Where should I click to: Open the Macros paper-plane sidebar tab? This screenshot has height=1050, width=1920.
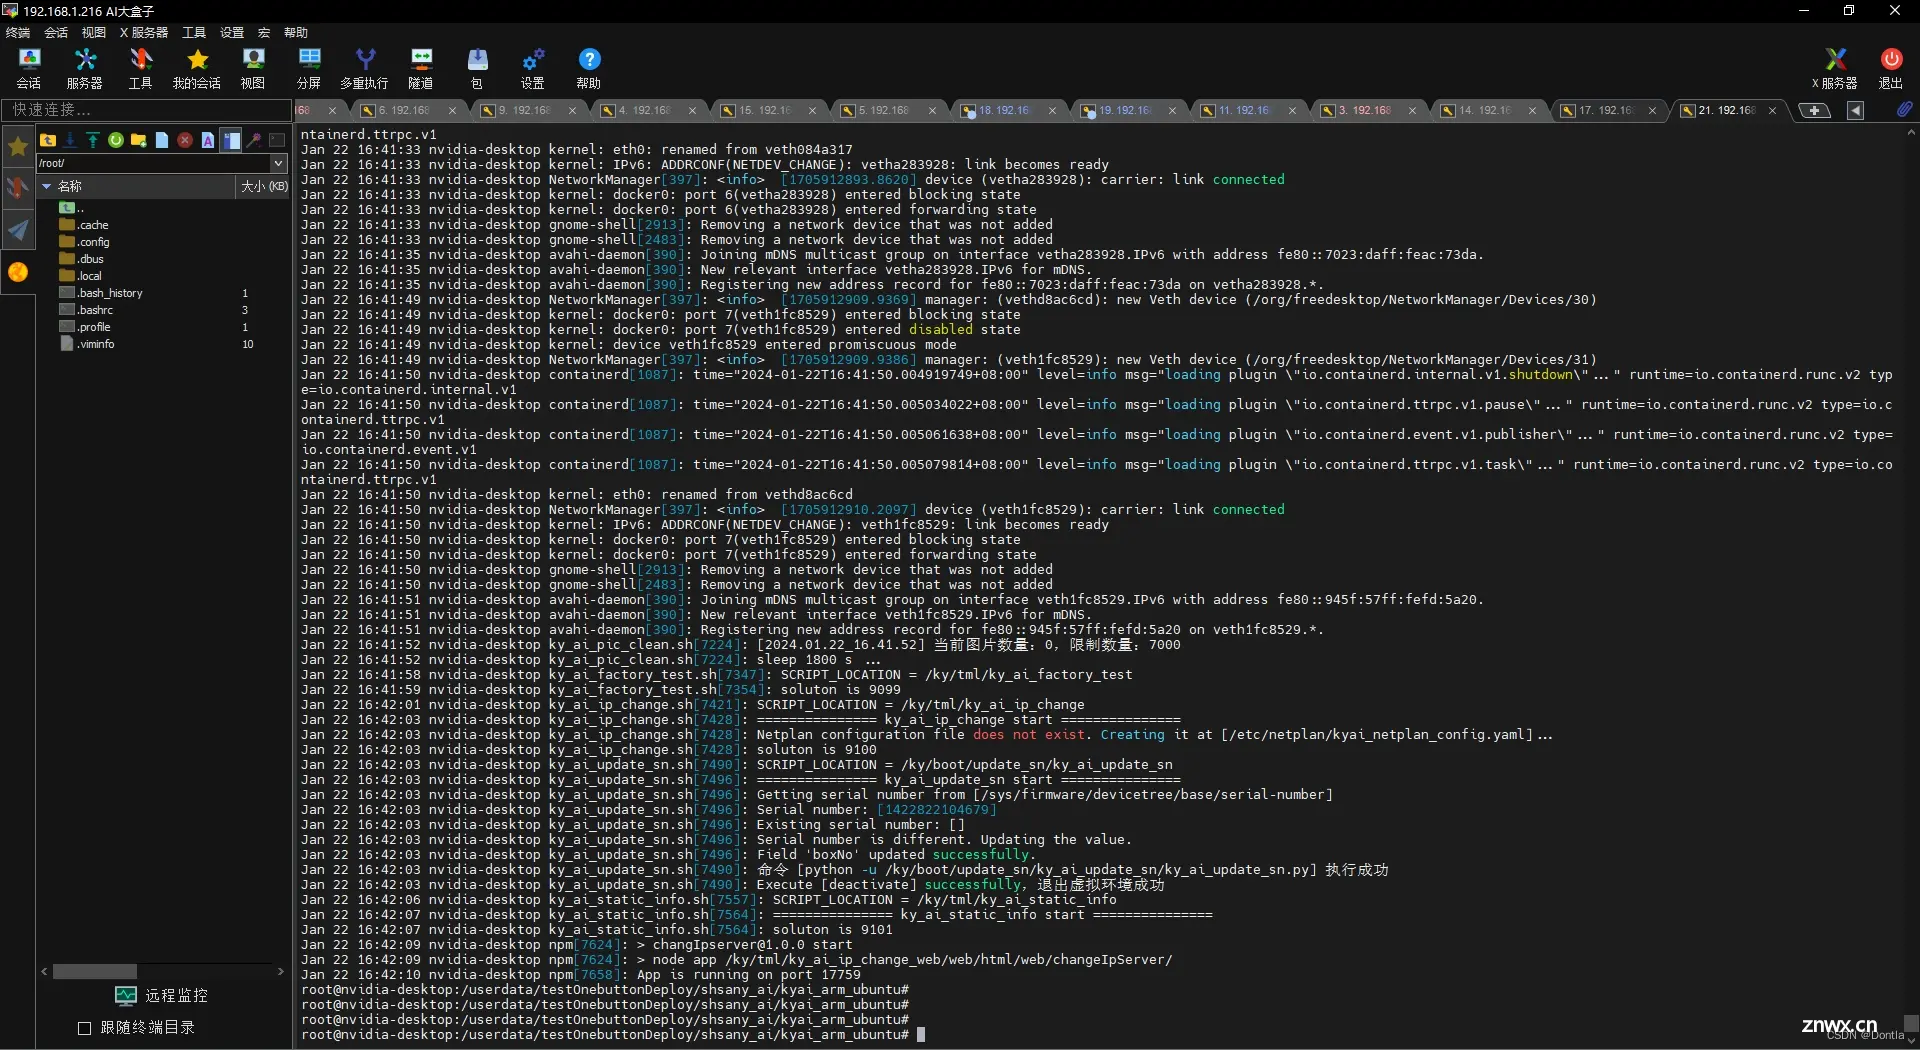(x=18, y=230)
